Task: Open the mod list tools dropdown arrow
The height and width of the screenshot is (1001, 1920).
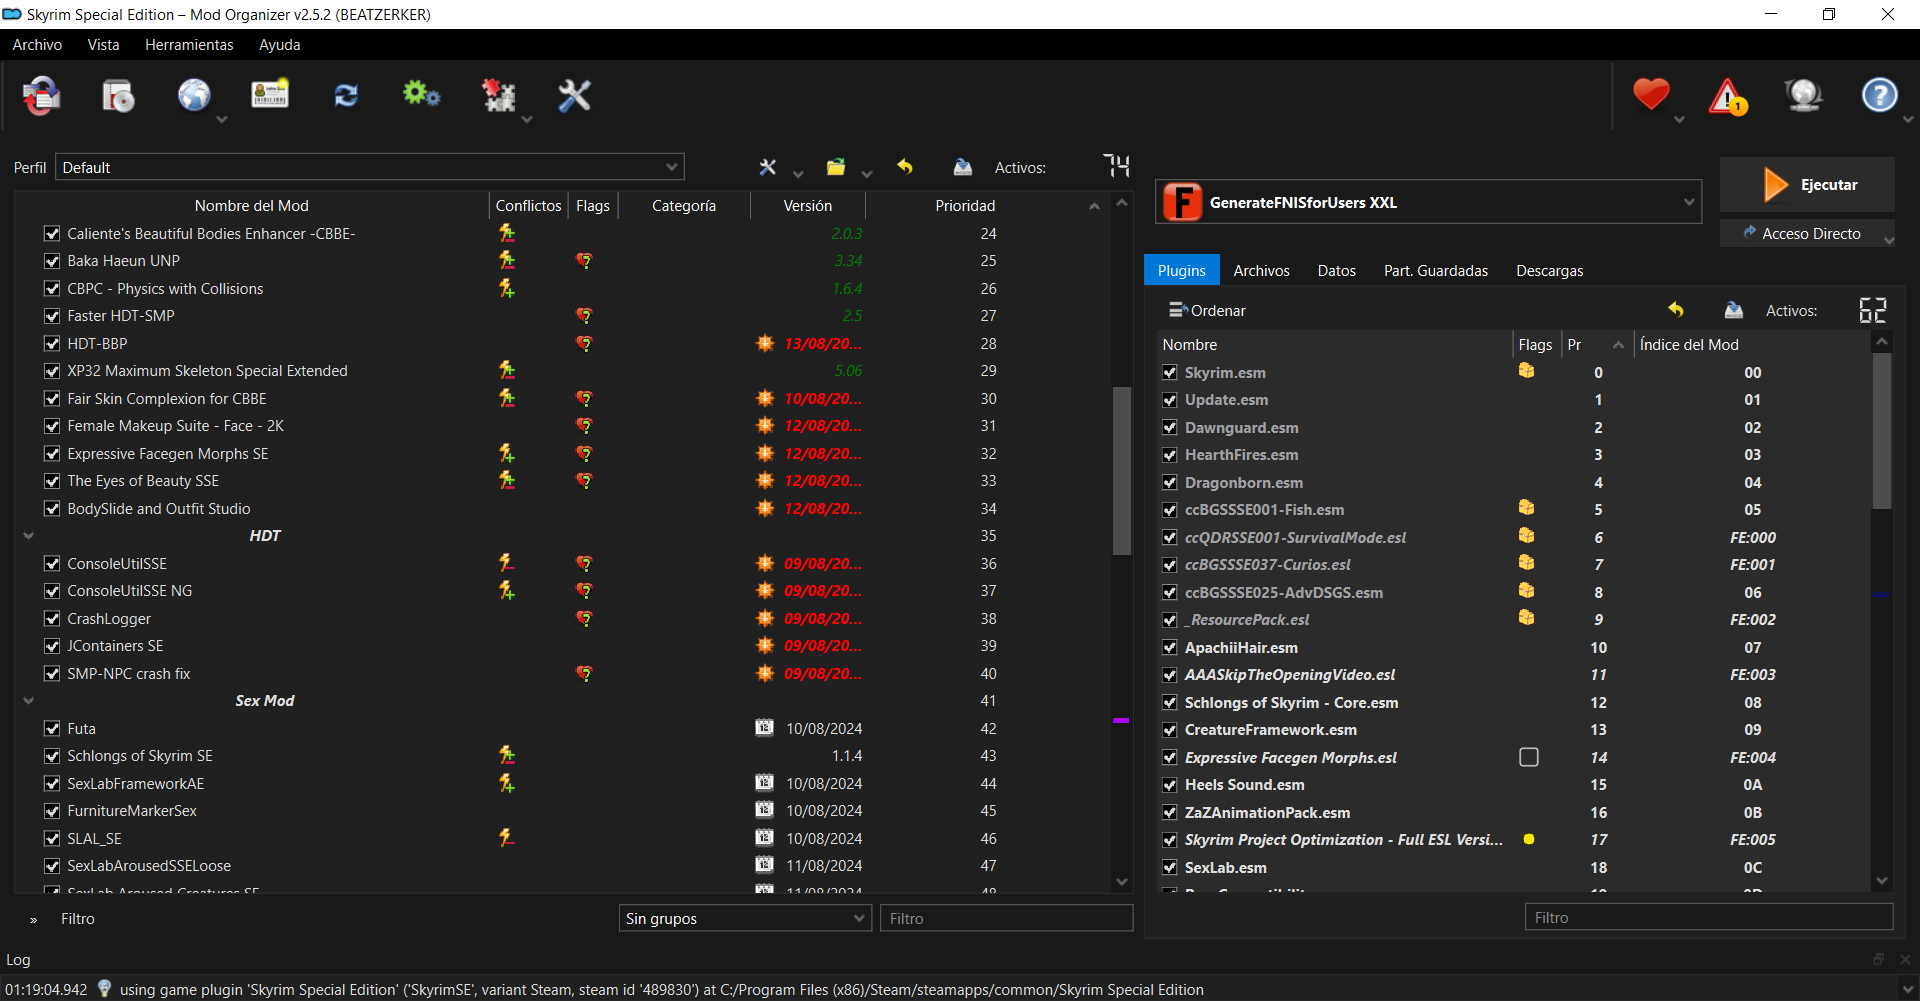Action: coord(798,174)
